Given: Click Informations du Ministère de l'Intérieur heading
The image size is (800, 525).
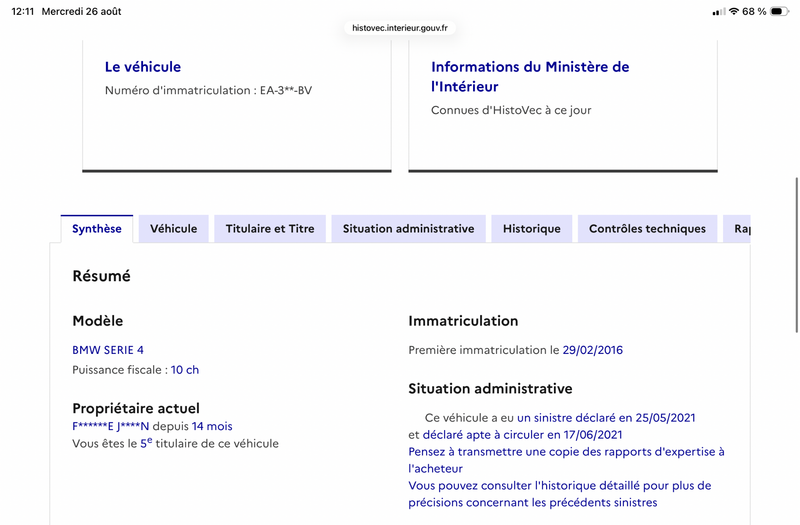Looking at the screenshot, I should (x=530, y=77).
